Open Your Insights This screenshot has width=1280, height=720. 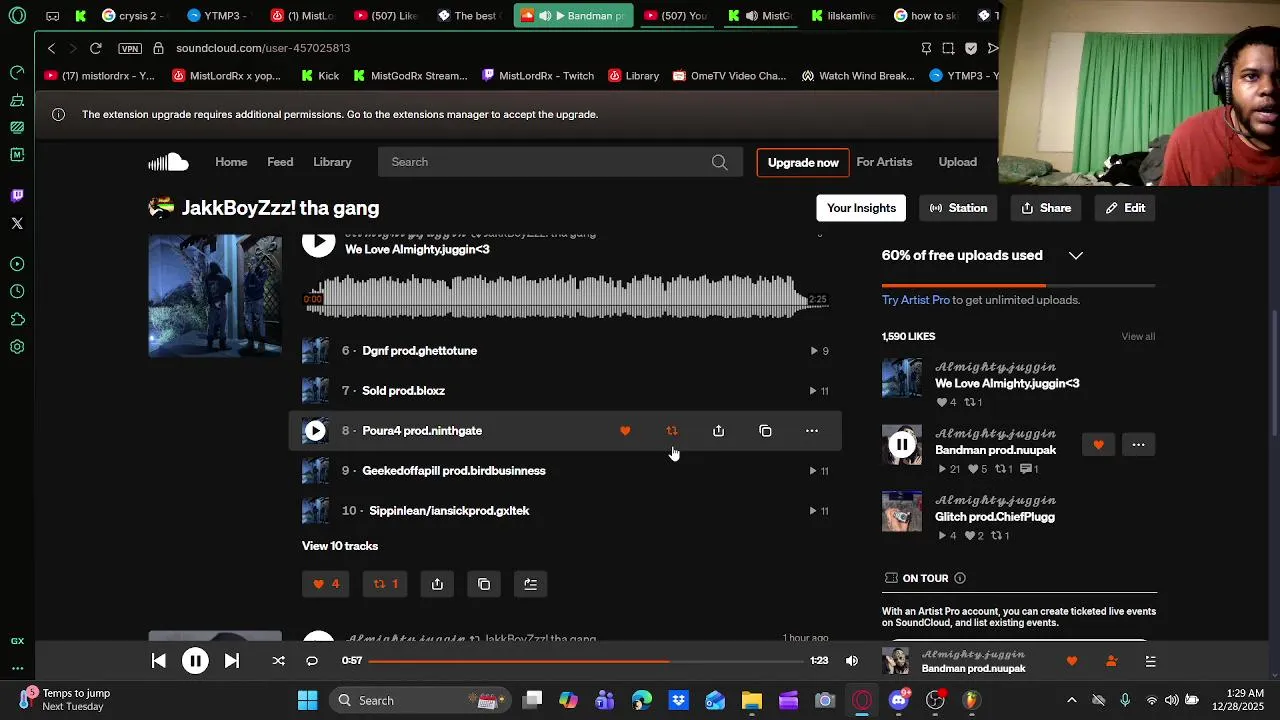861,208
